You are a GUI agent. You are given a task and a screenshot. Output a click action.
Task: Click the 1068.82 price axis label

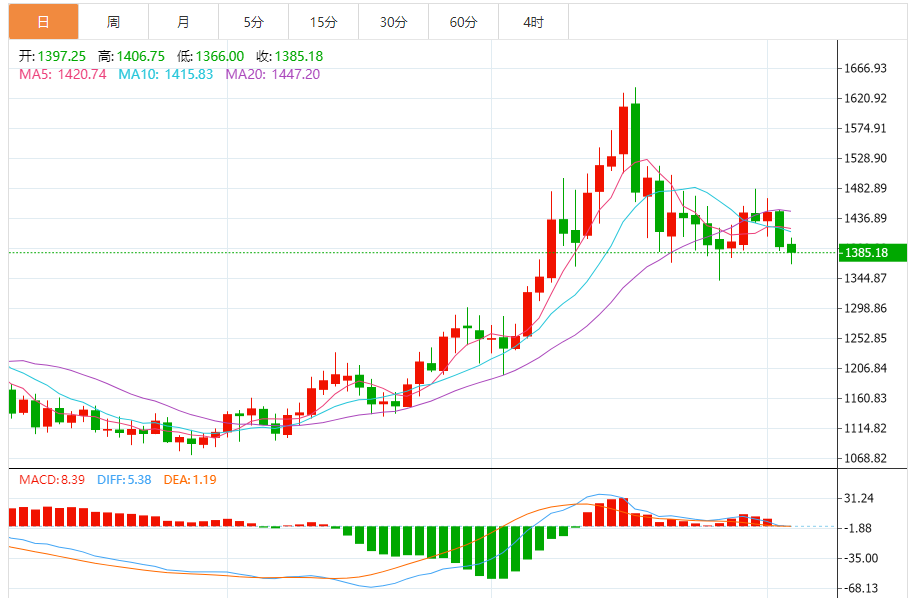[866, 458]
